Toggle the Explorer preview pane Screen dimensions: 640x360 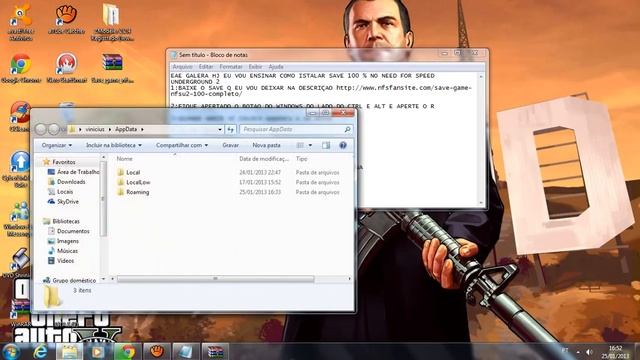pos(326,145)
